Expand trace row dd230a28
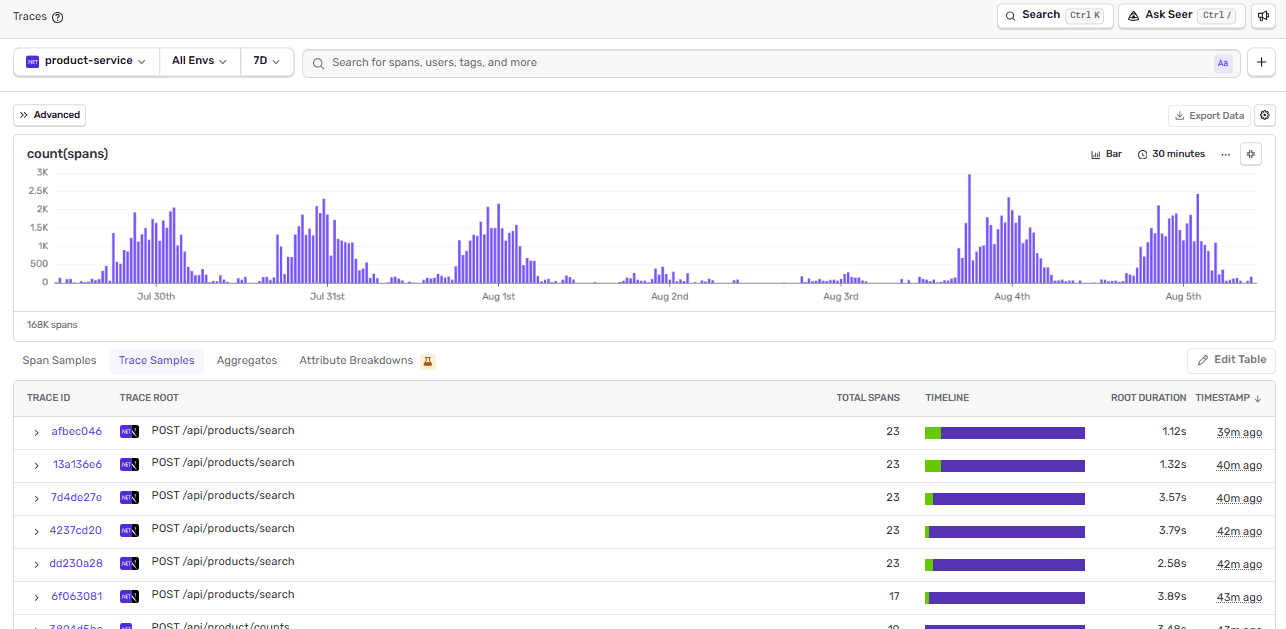The height and width of the screenshot is (629, 1286). (36, 565)
